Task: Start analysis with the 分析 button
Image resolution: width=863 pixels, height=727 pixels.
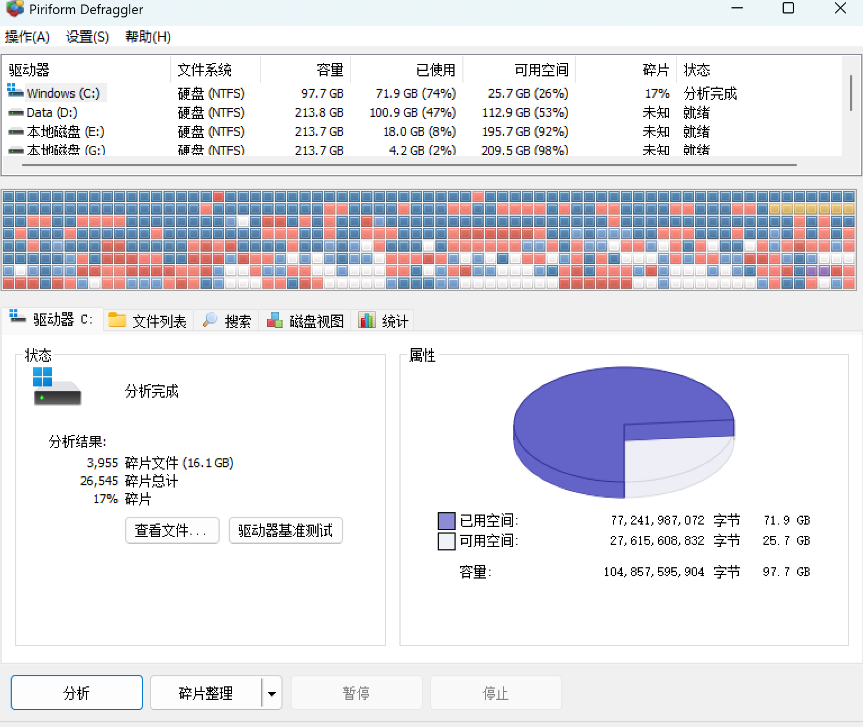Action: click(75, 692)
